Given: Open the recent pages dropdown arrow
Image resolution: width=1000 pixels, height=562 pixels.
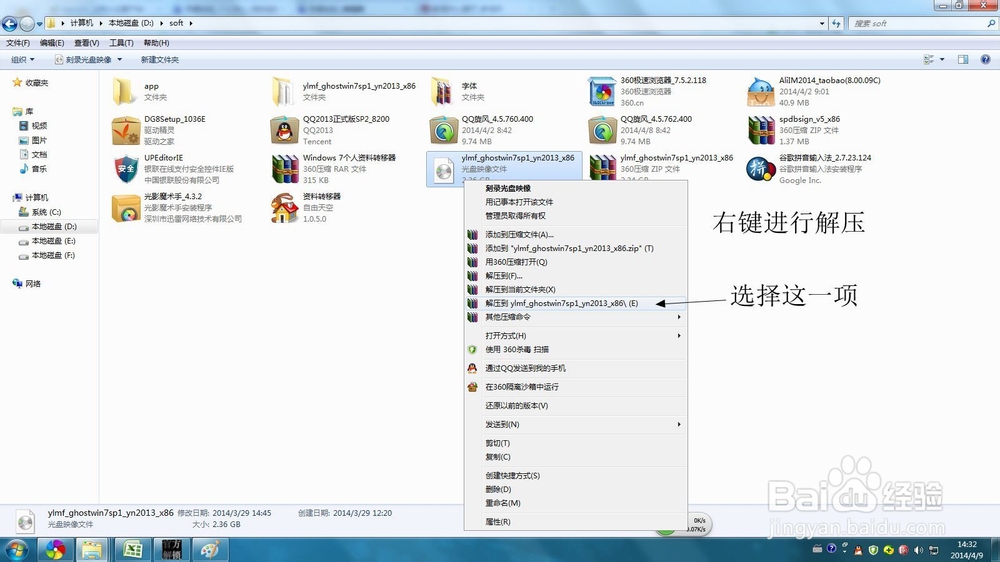Looking at the screenshot, I should point(39,24).
